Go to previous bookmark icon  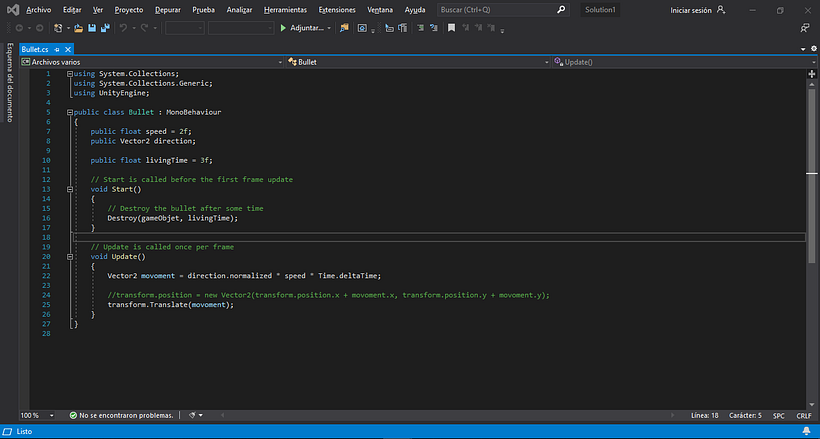465,28
